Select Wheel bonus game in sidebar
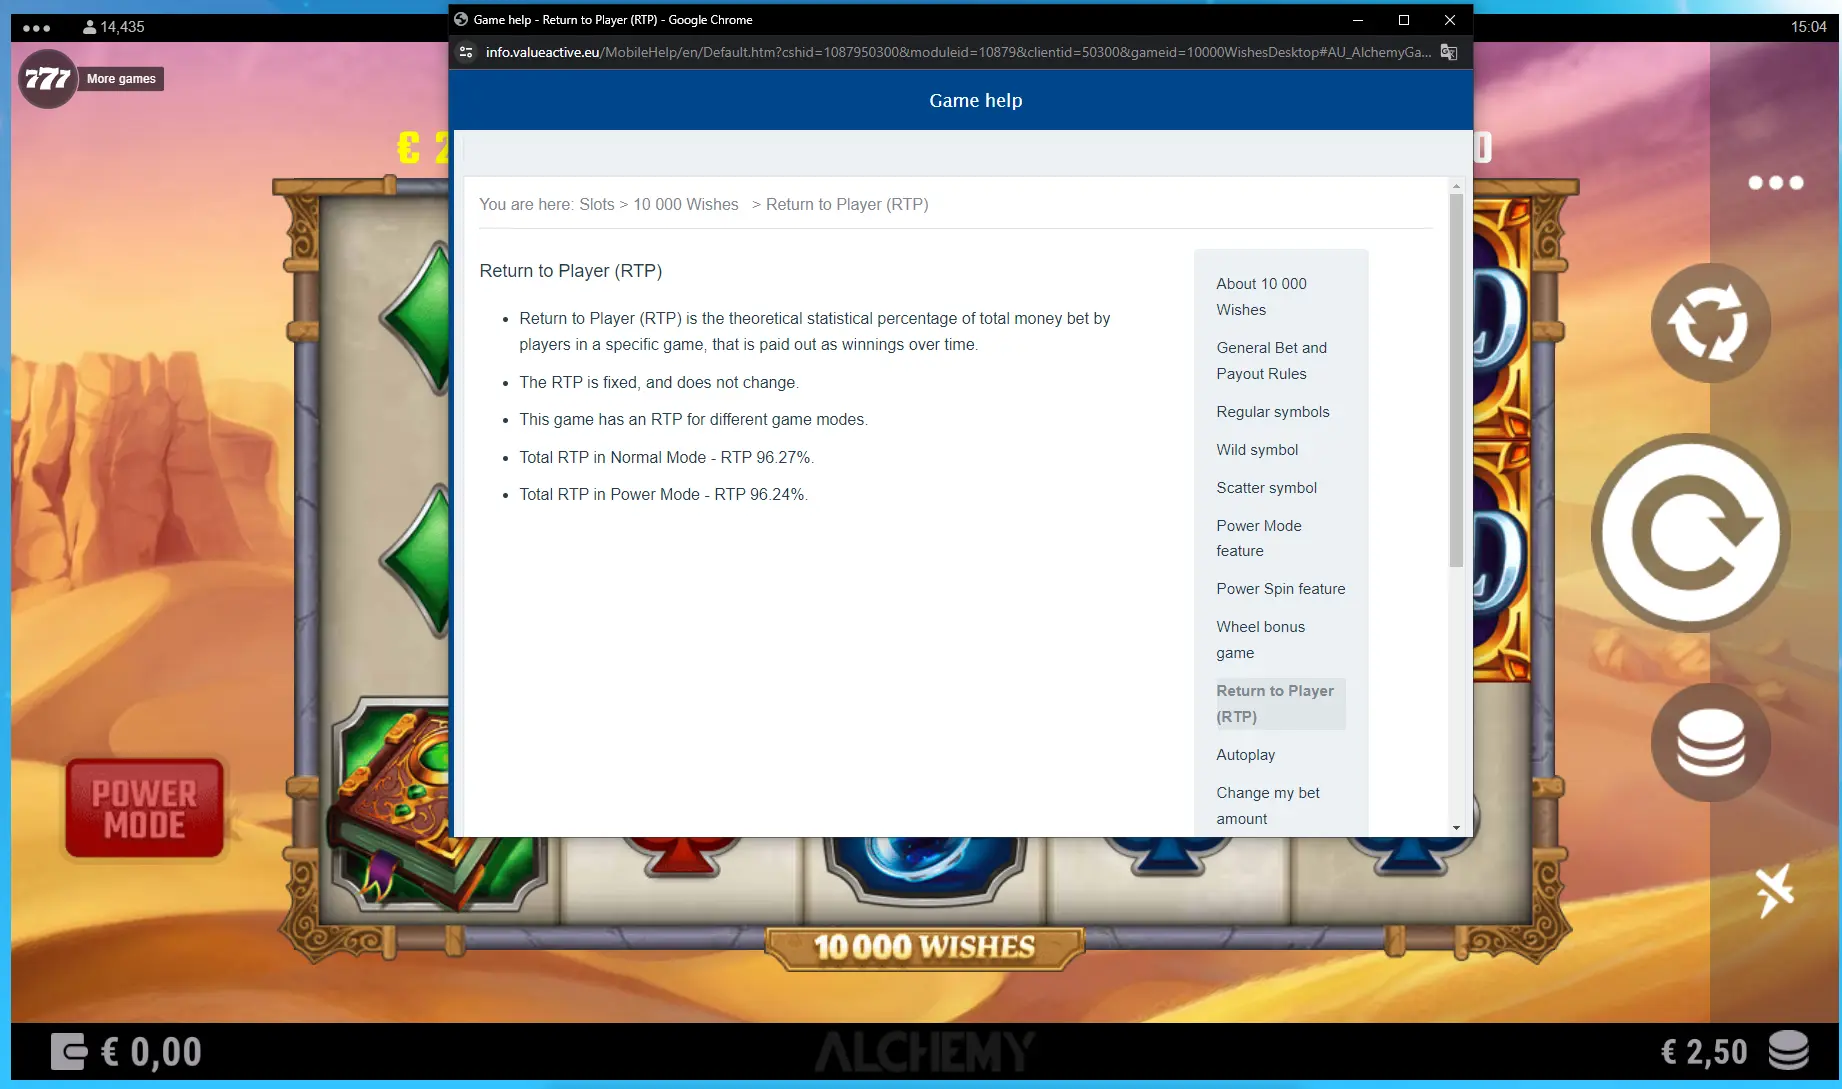The width and height of the screenshot is (1842, 1089). coord(1260,640)
